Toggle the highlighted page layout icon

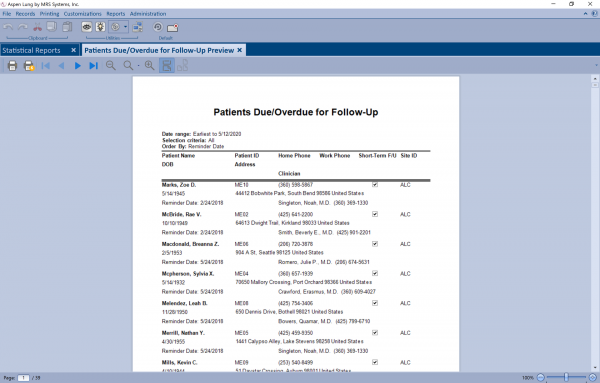coord(167,66)
